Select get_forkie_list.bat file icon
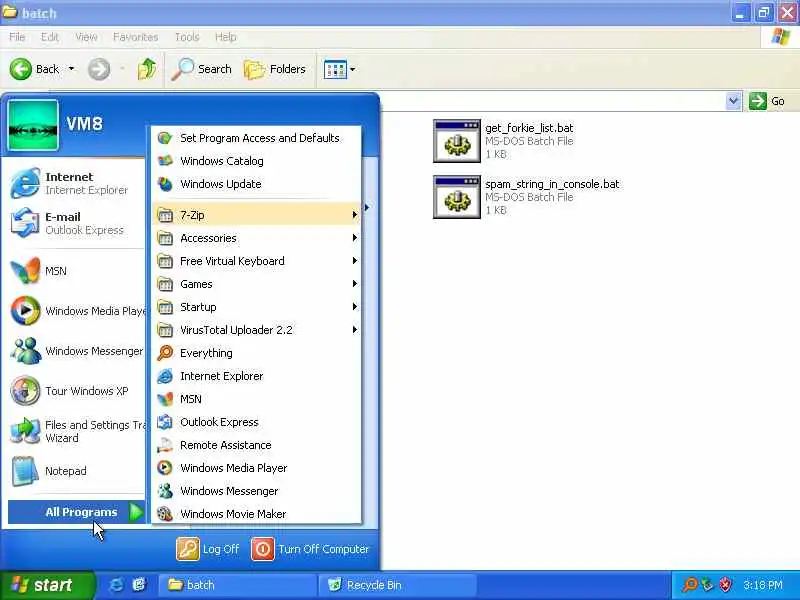The width and height of the screenshot is (800, 600). (x=457, y=141)
